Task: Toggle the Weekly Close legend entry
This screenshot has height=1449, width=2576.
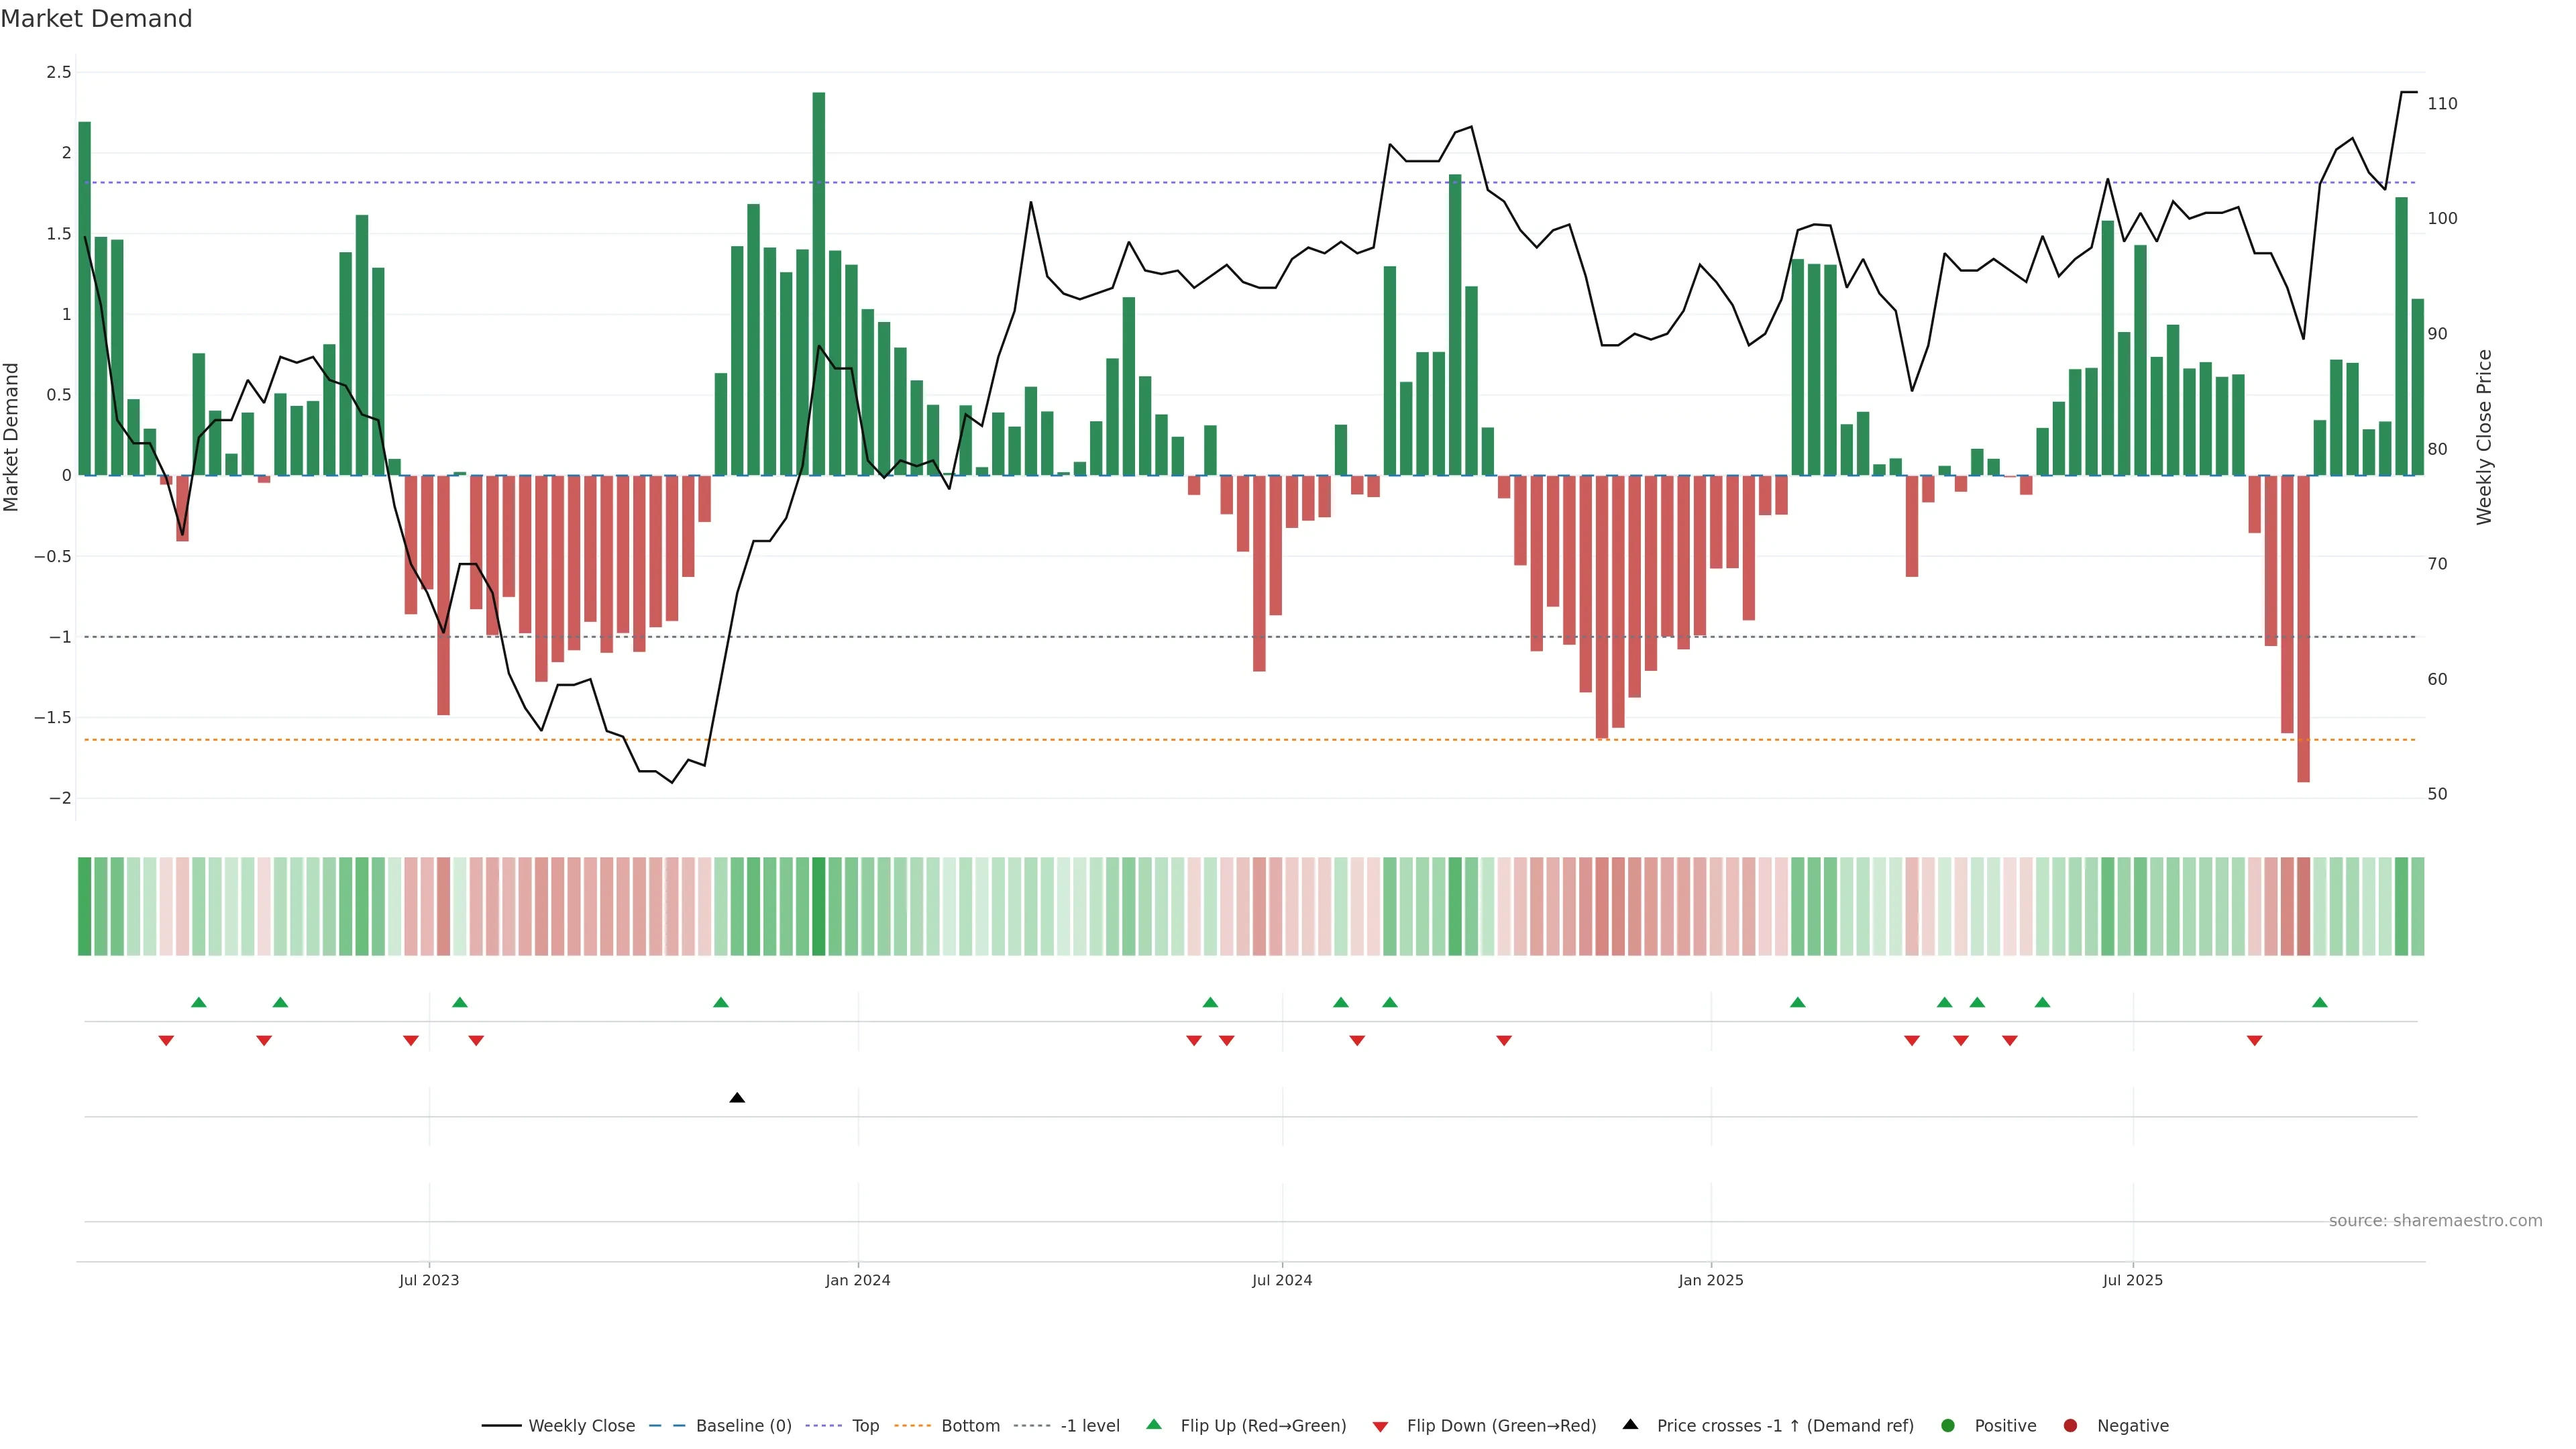Action: pyautogui.click(x=581, y=1426)
